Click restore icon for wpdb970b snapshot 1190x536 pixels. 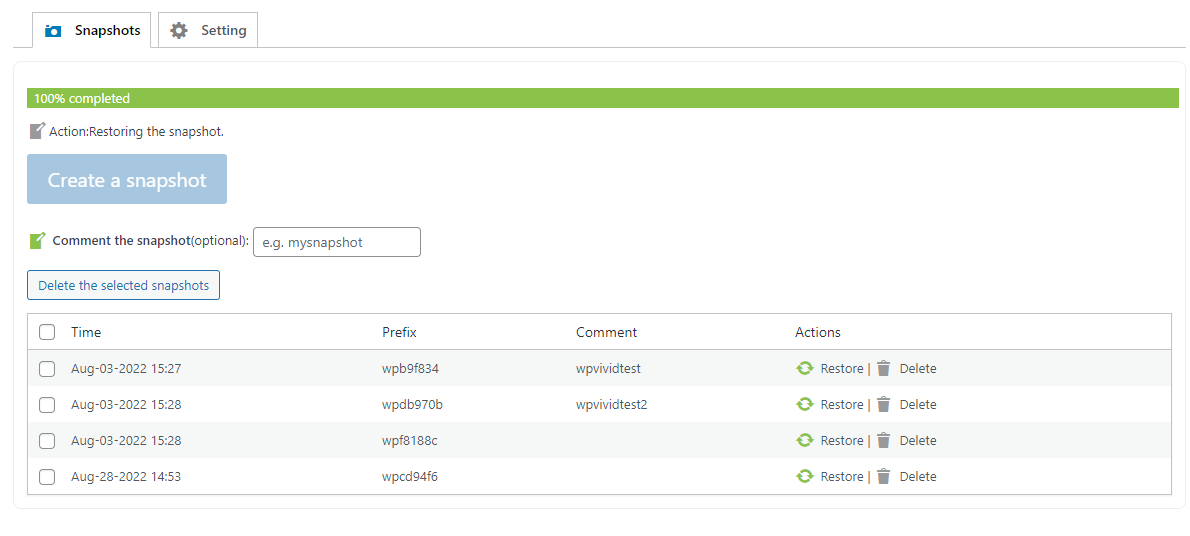click(804, 404)
